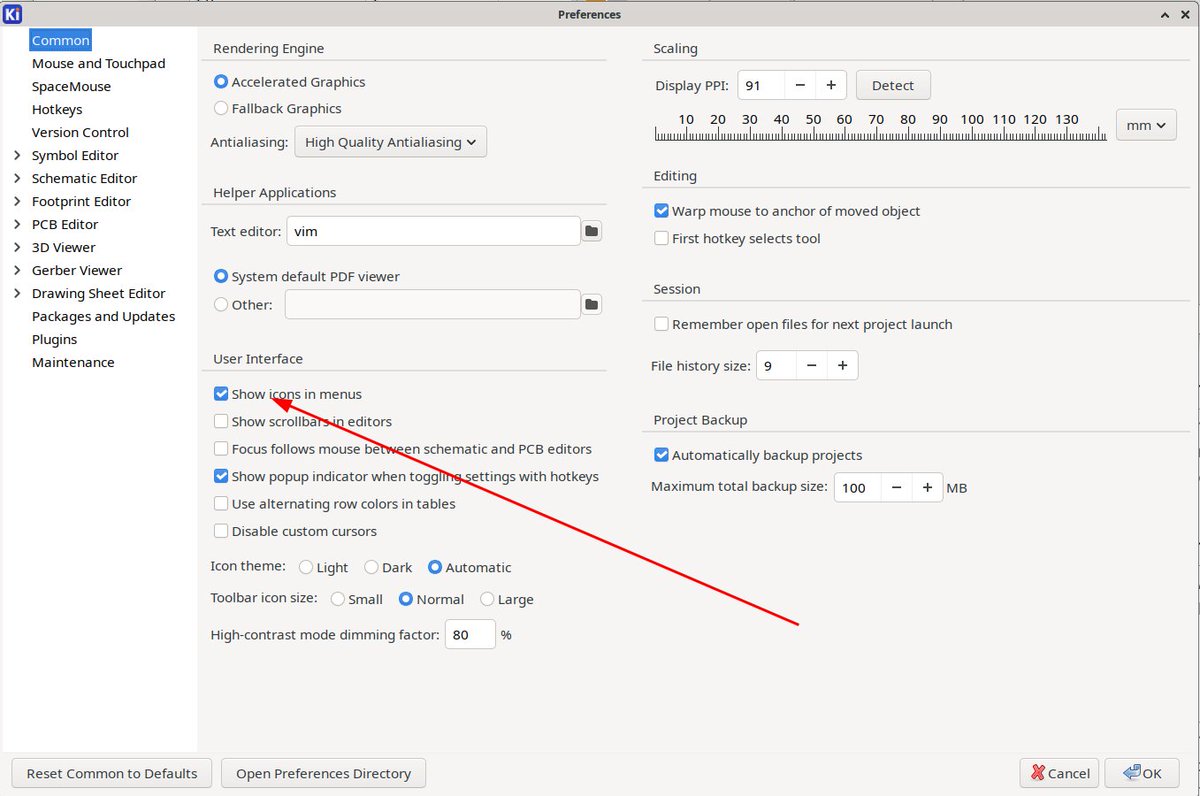The image size is (1200, 796).
Task: Browse for other PDF viewer folder icon
Action: (592, 304)
